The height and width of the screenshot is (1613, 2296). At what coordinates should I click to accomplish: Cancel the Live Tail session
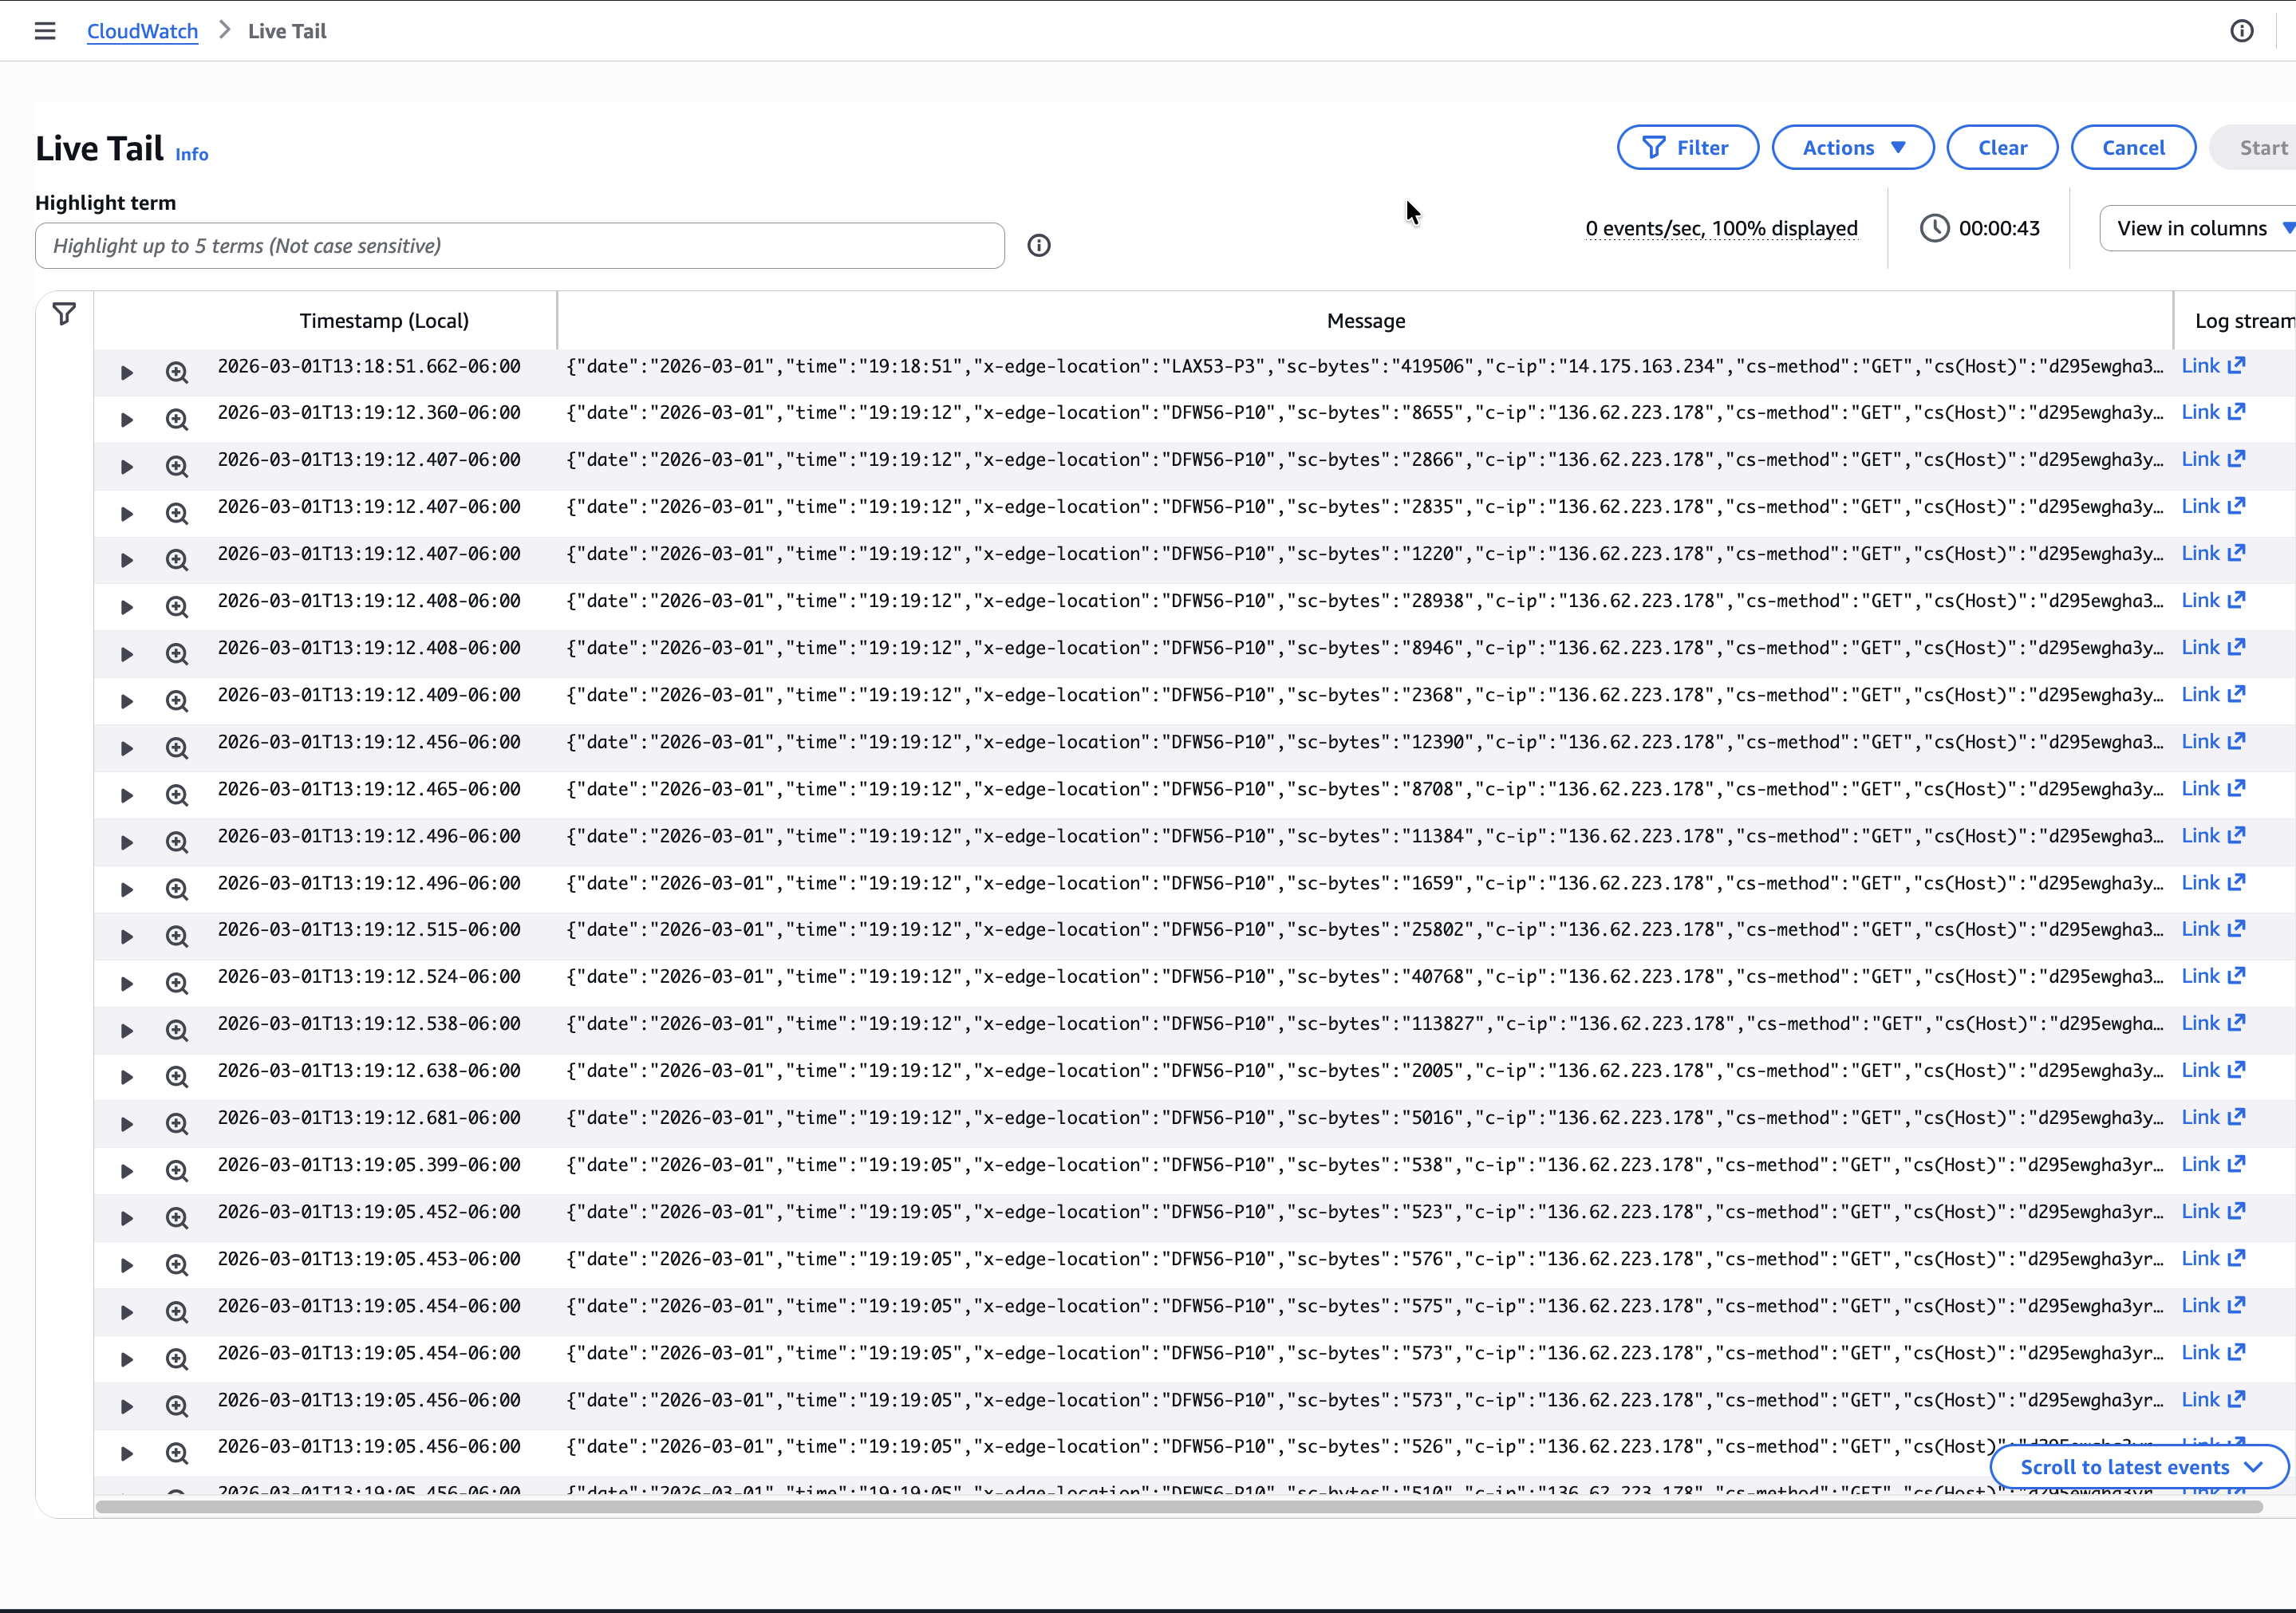[x=2133, y=147]
